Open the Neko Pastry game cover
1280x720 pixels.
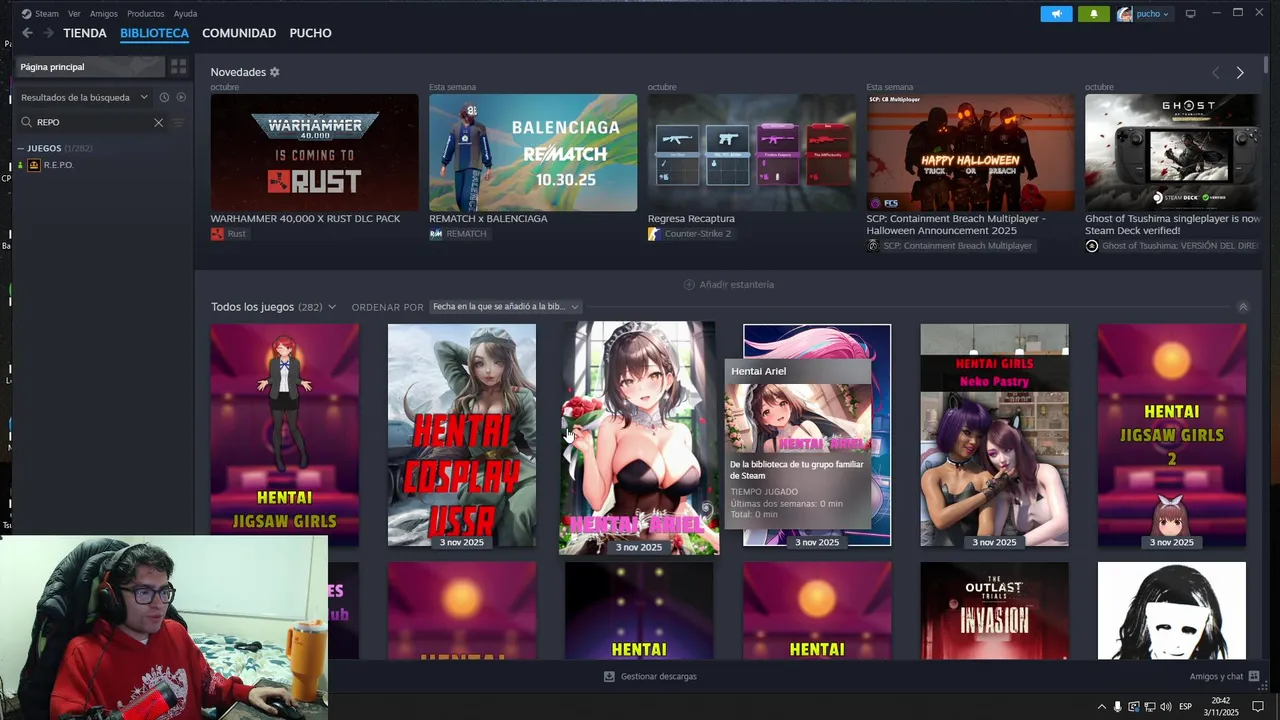coord(994,435)
